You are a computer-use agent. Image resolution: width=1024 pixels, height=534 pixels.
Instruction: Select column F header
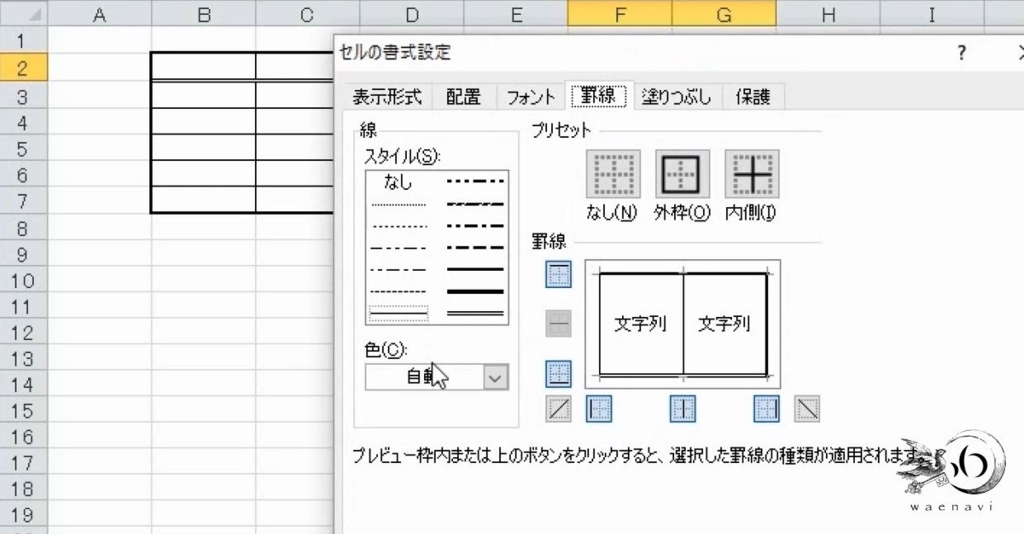click(x=620, y=14)
